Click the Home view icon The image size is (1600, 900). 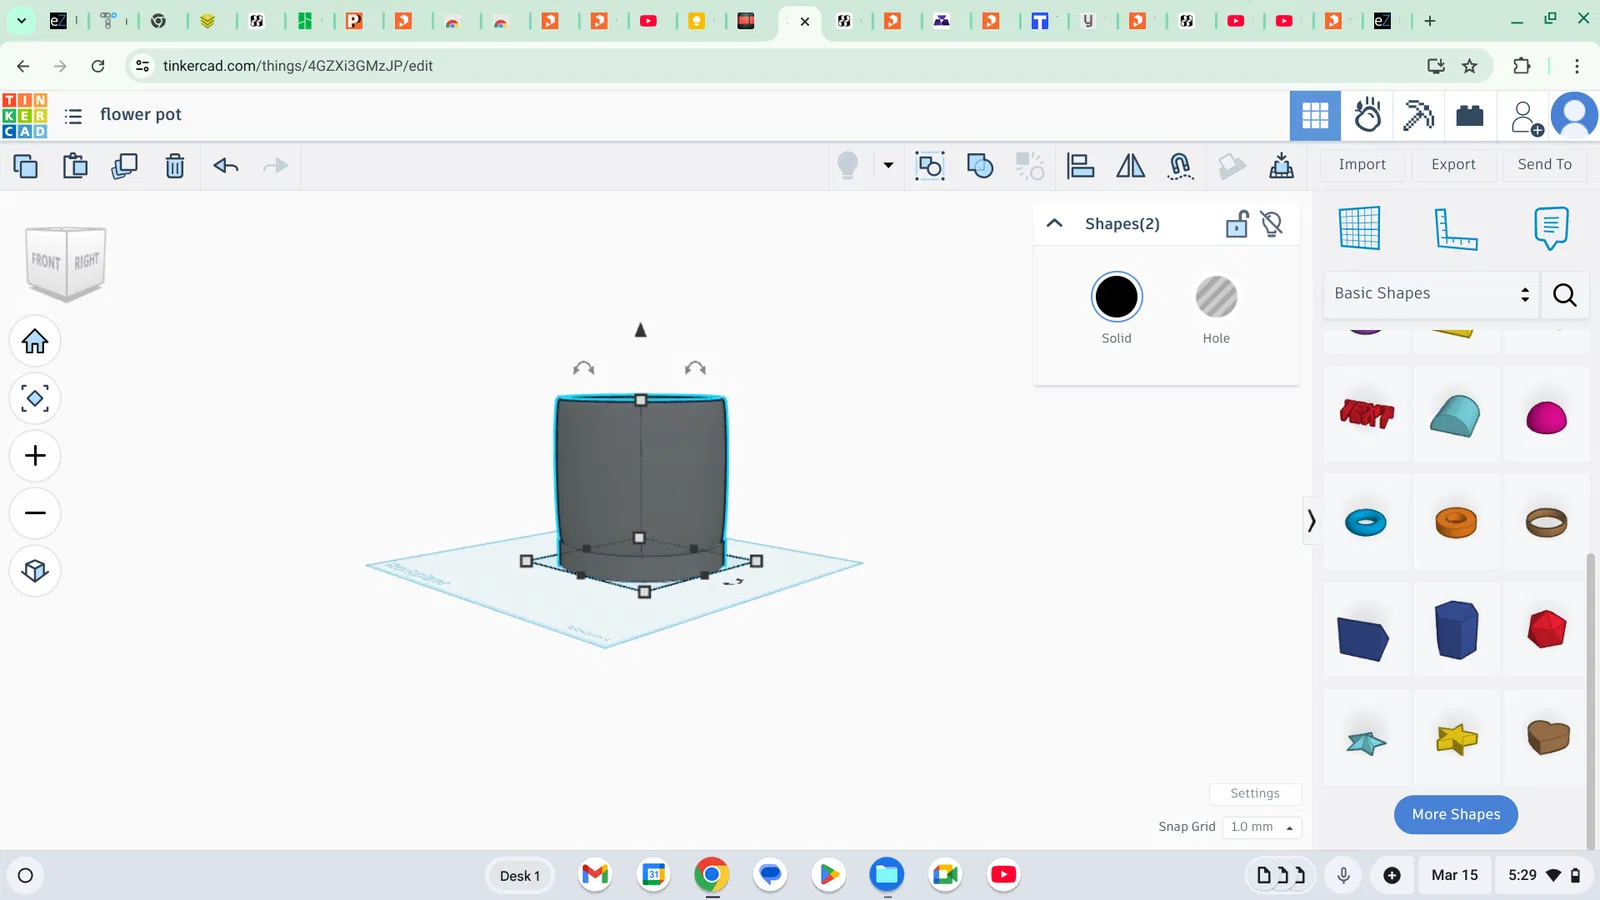coord(35,342)
